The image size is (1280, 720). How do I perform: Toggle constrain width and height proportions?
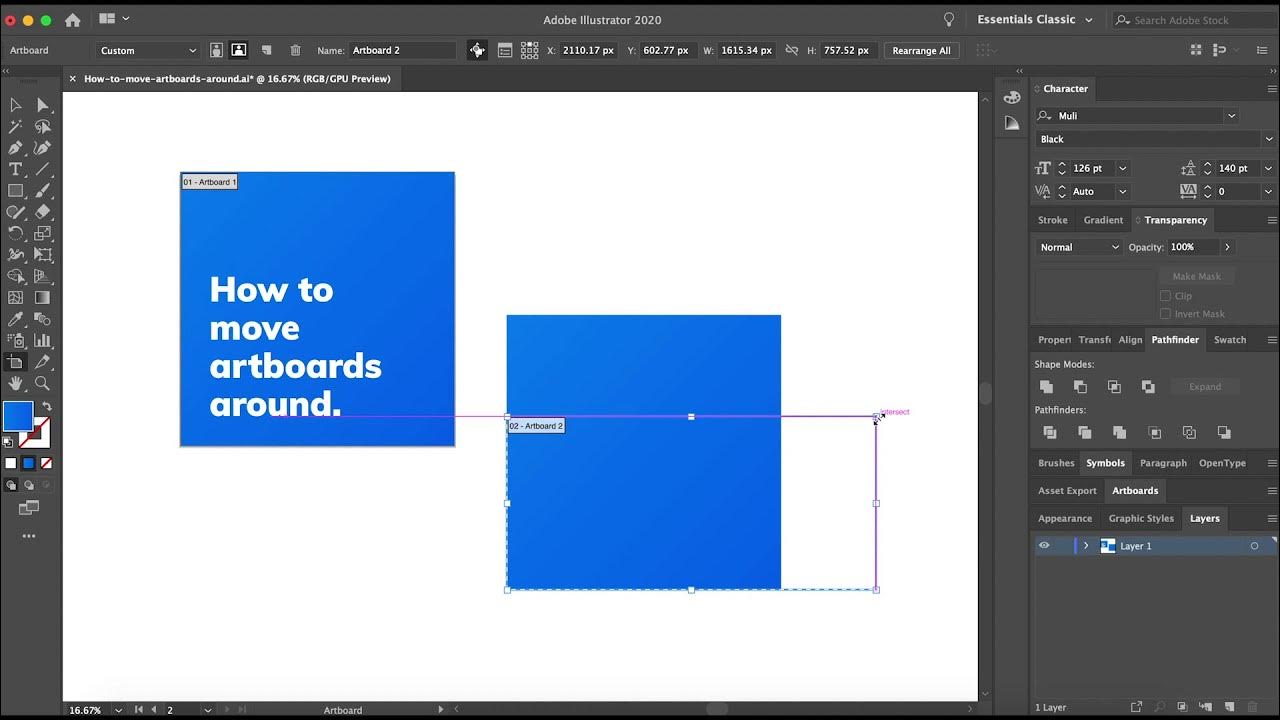[x=792, y=50]
